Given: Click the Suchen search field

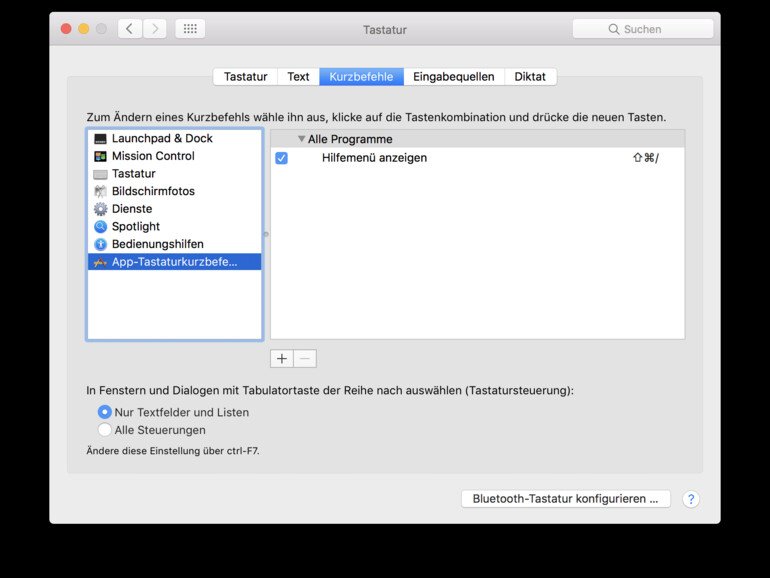Looking at the screenshot, I should (643, 29).
